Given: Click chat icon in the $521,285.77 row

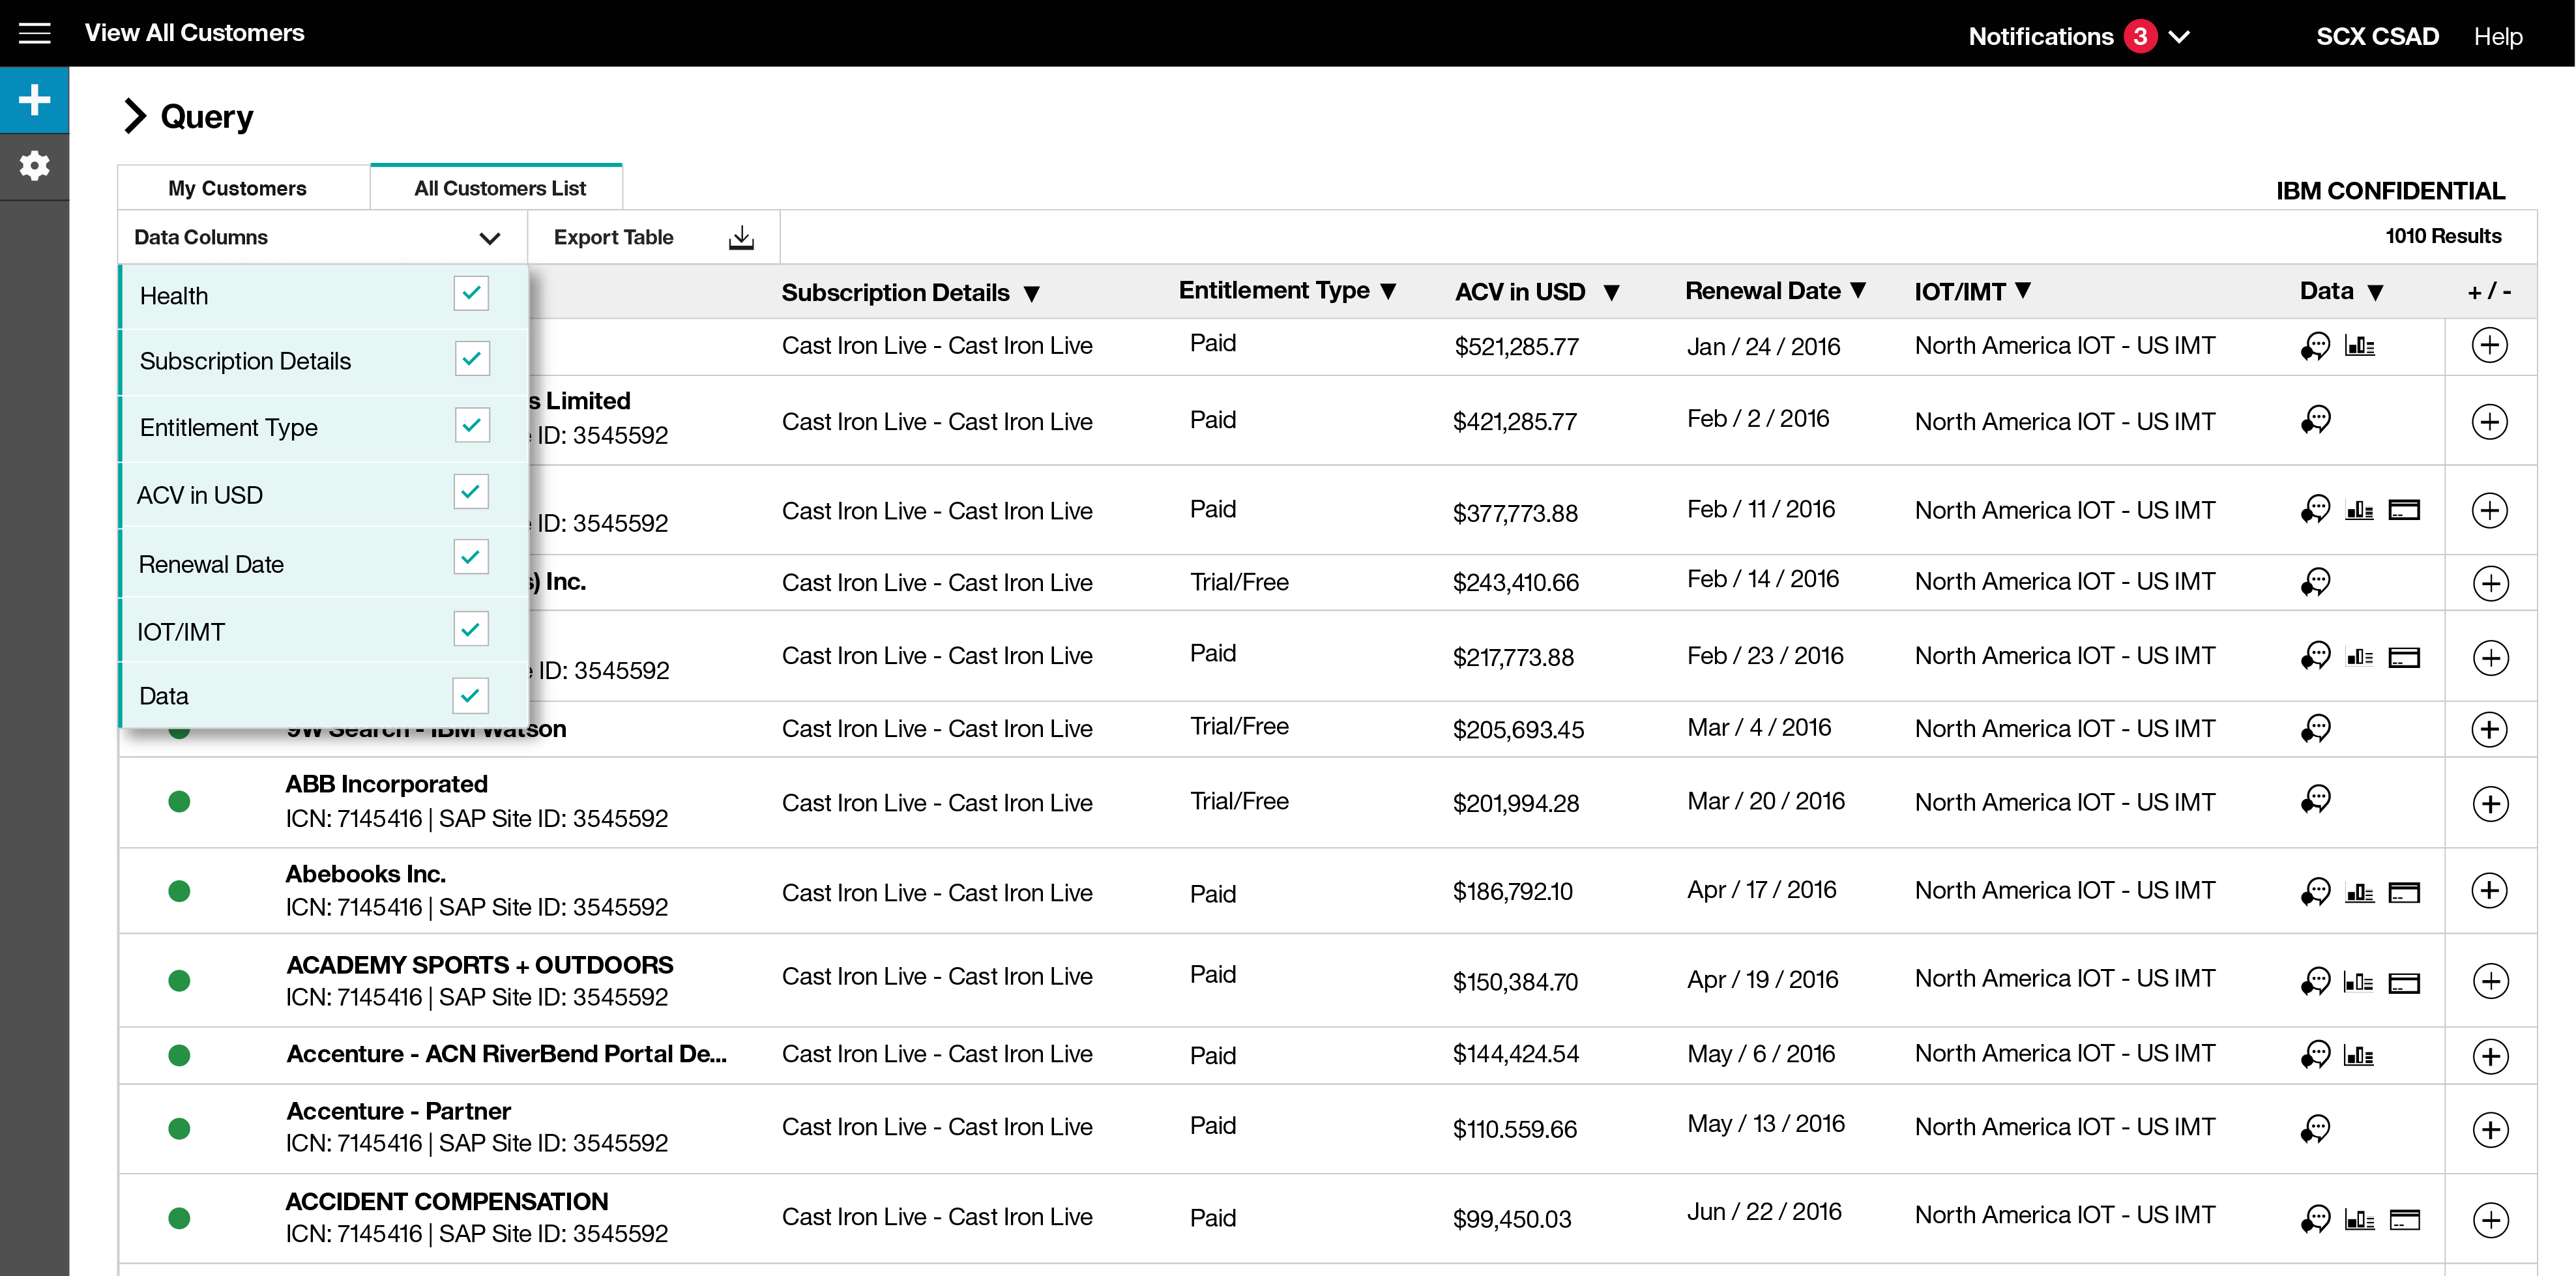Looking at the screenshot, I should pyautogui.click(x=2315, y=346).
